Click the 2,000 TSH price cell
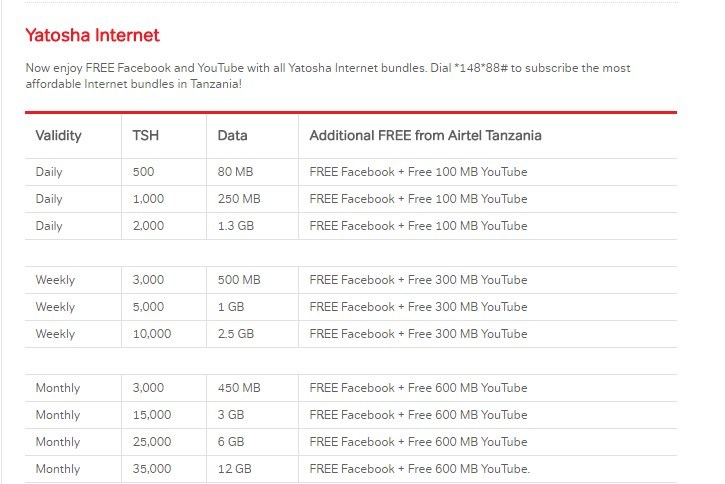Screen dimensions: 725x484 (x=148, y=226)
